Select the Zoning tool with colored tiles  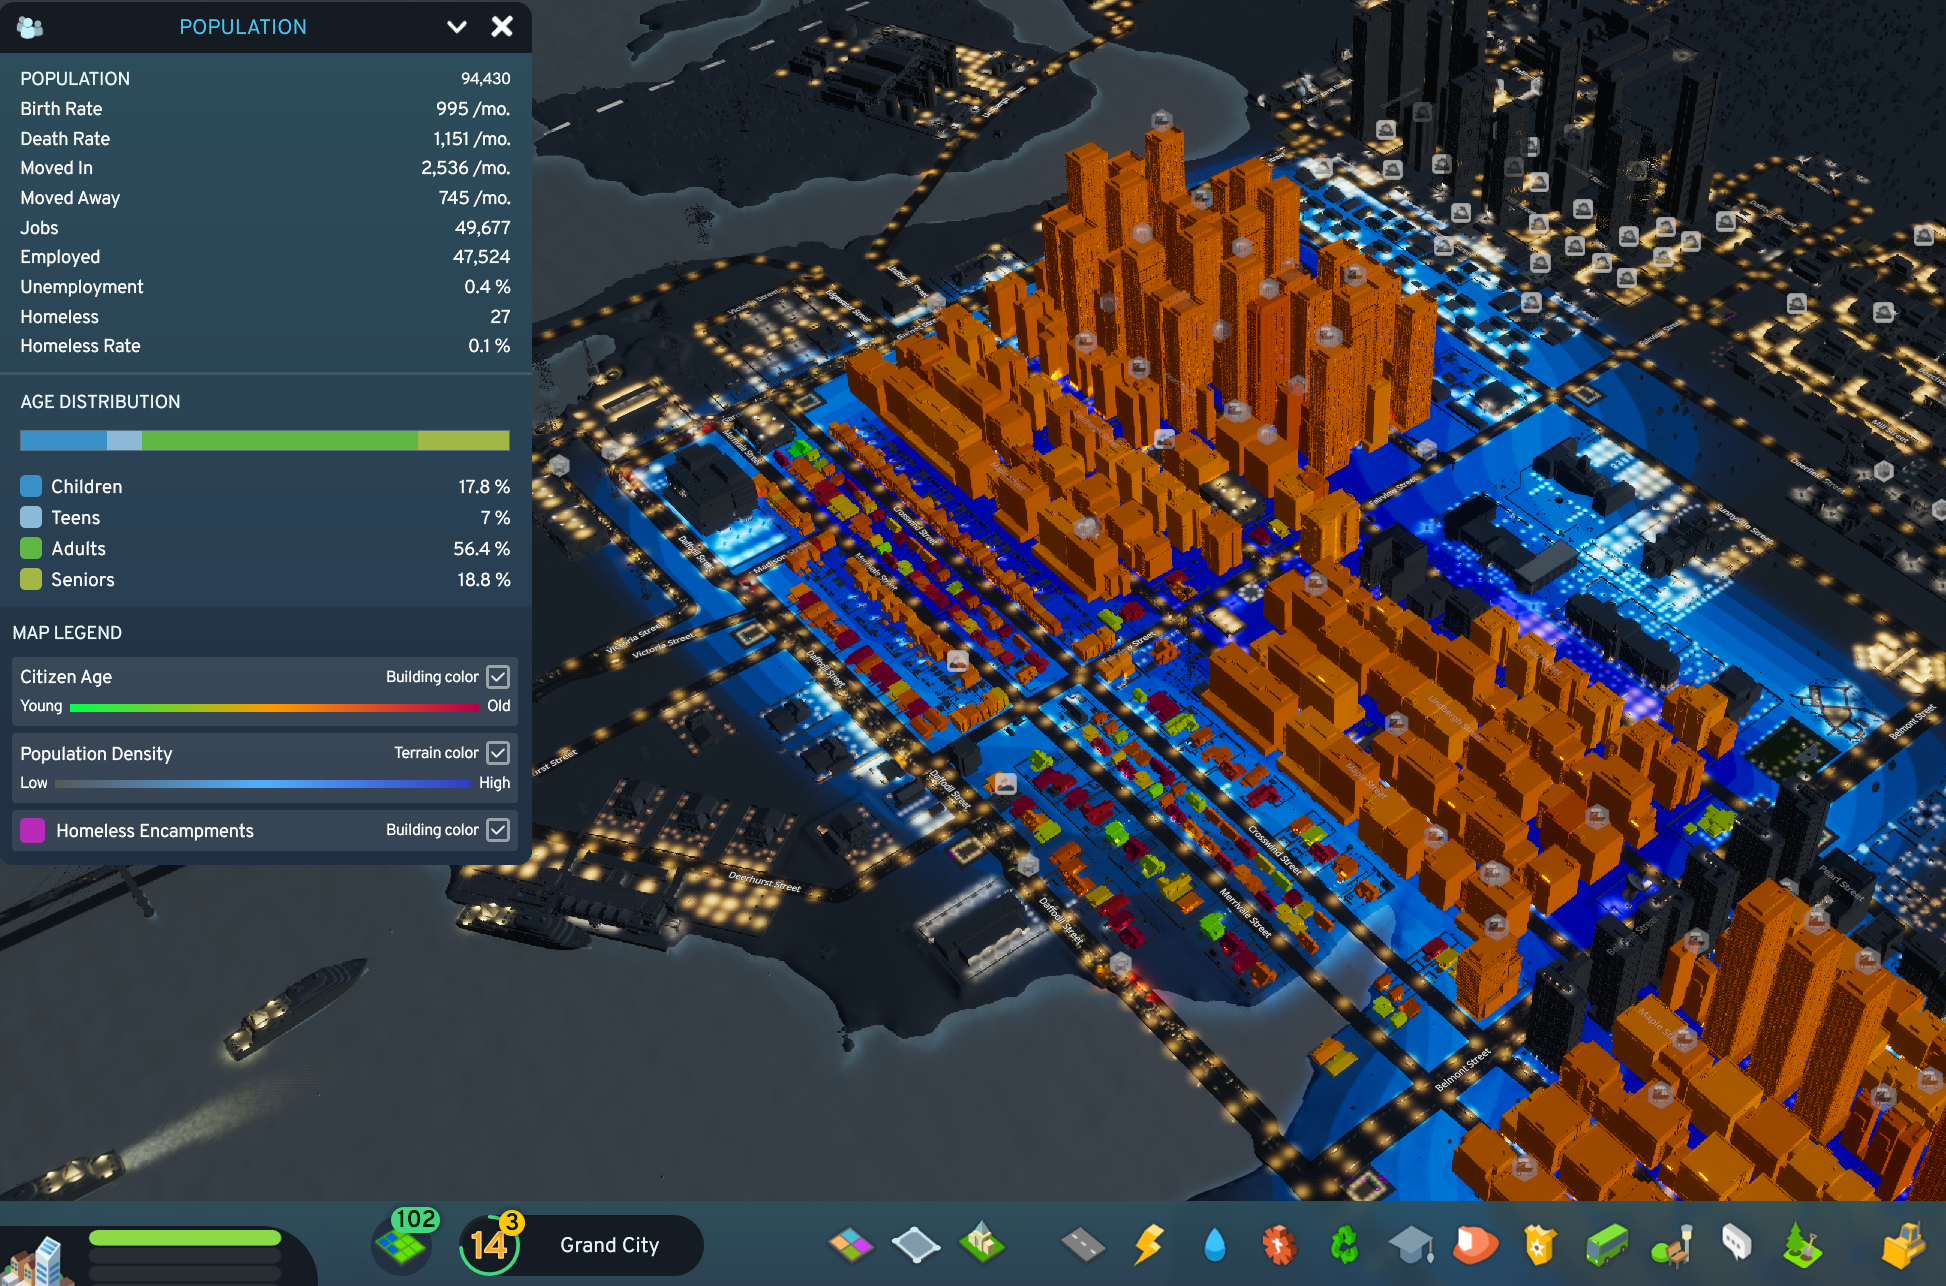click(x=852, y=1245)
